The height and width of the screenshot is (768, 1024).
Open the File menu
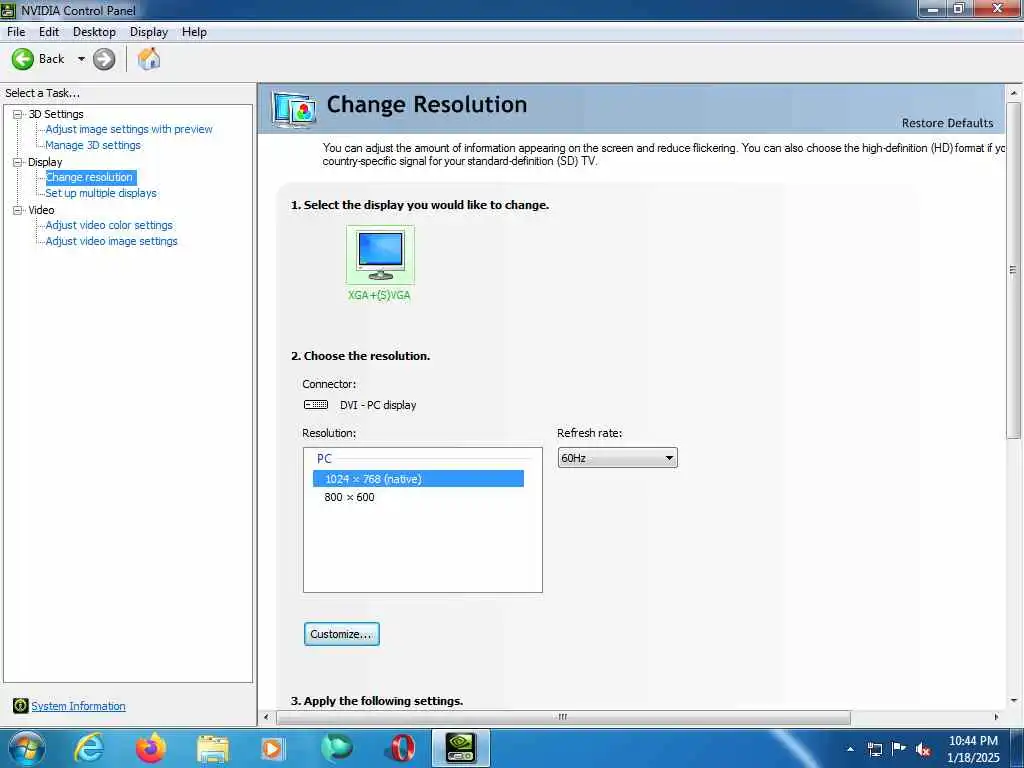coord(16,32)
